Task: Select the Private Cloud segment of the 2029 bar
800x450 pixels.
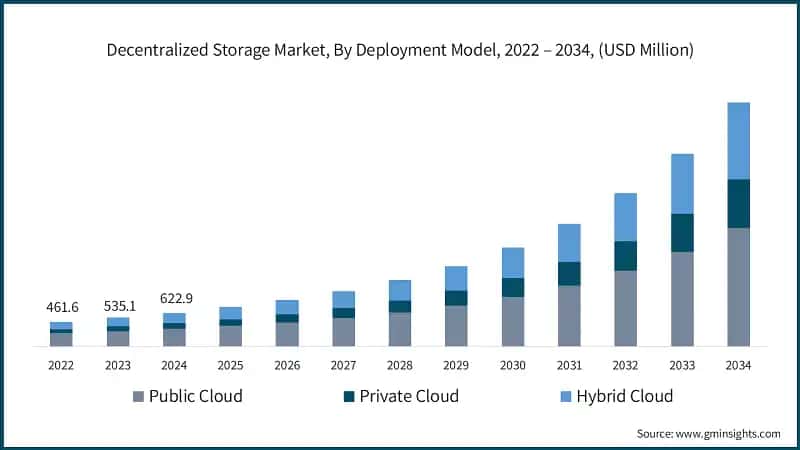Action: [456, 298]
